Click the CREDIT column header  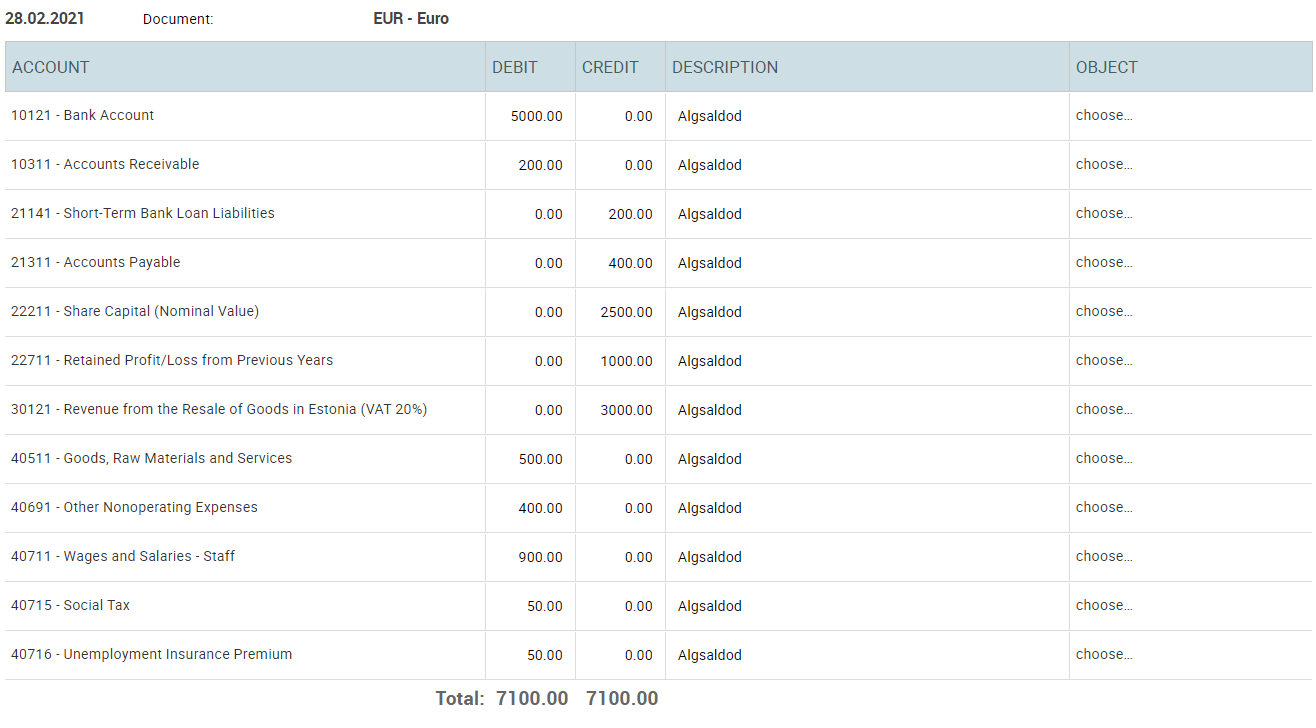coord(610,67)
